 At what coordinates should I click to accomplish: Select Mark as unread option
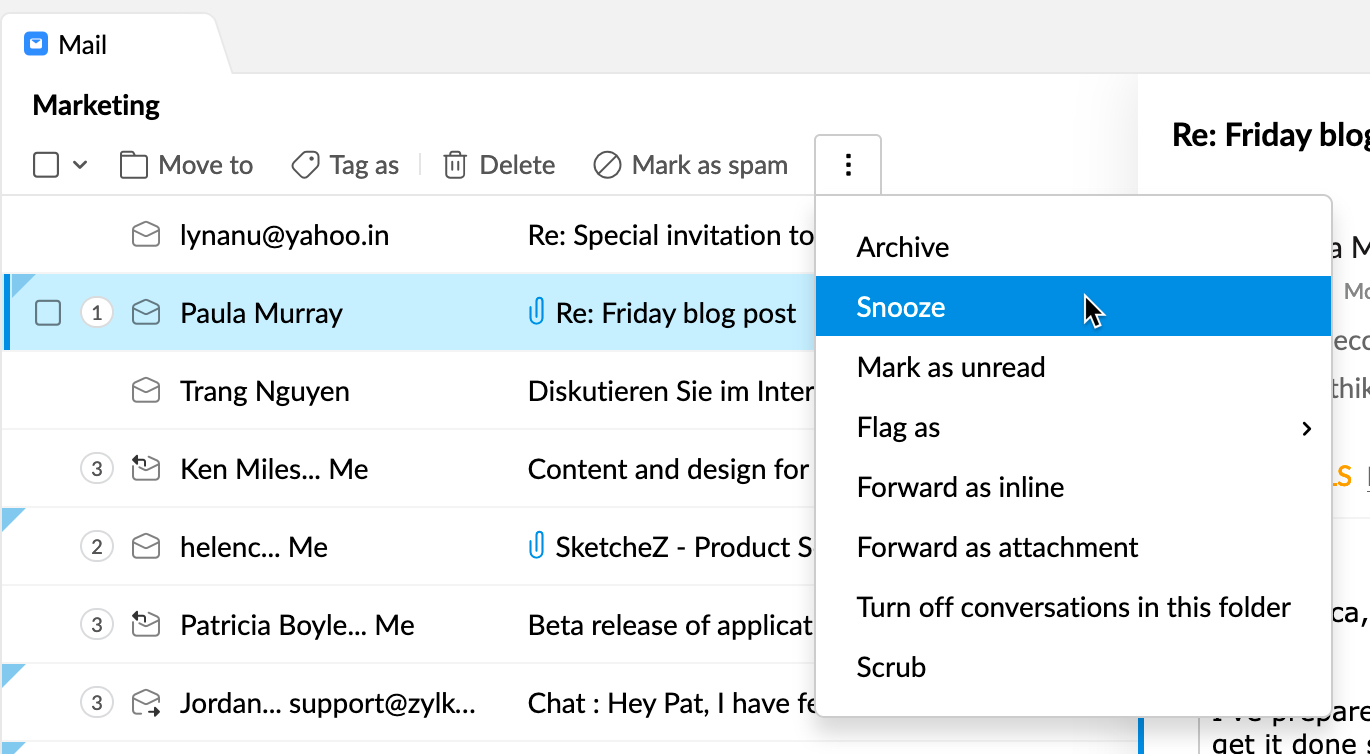point(1073,367)
